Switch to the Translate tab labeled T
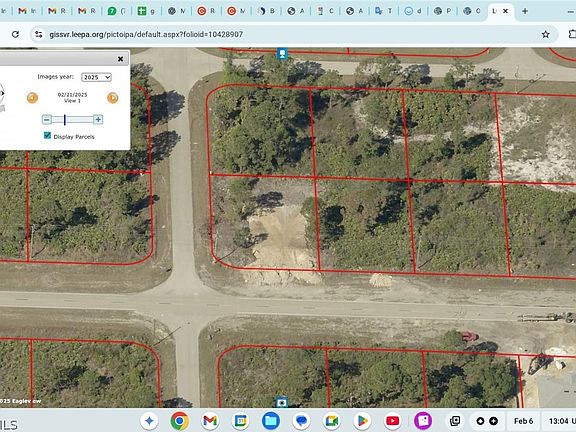The image size is (576, 432). 383,11
